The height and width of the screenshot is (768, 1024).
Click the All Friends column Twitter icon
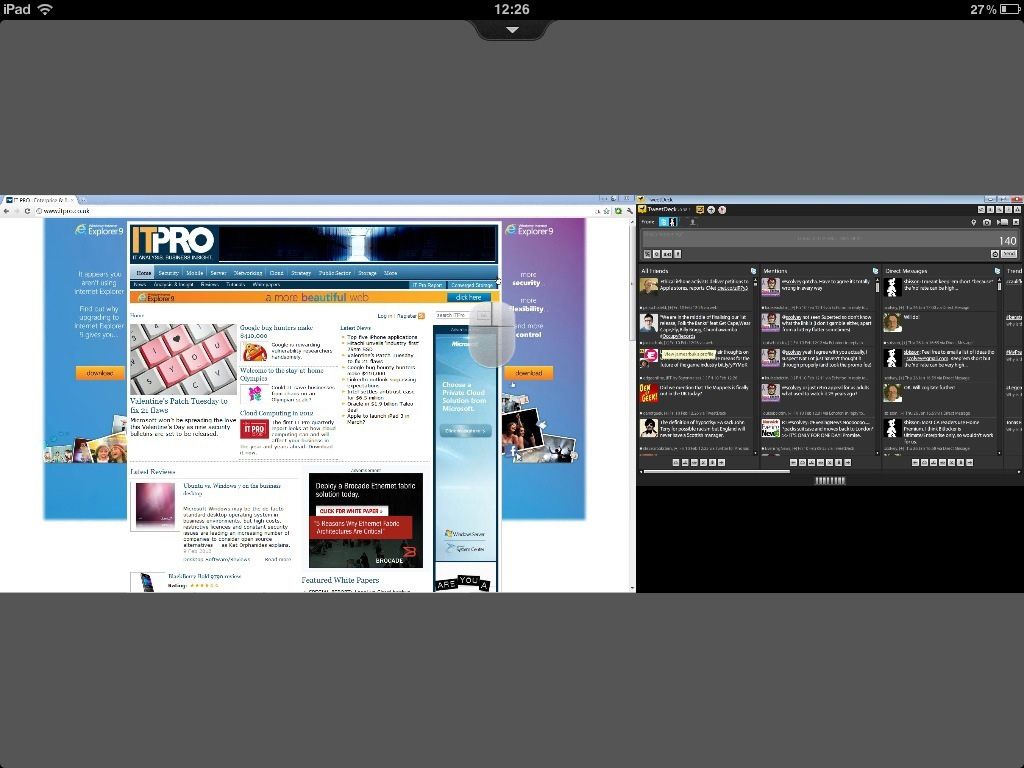(x=753, y=270)
